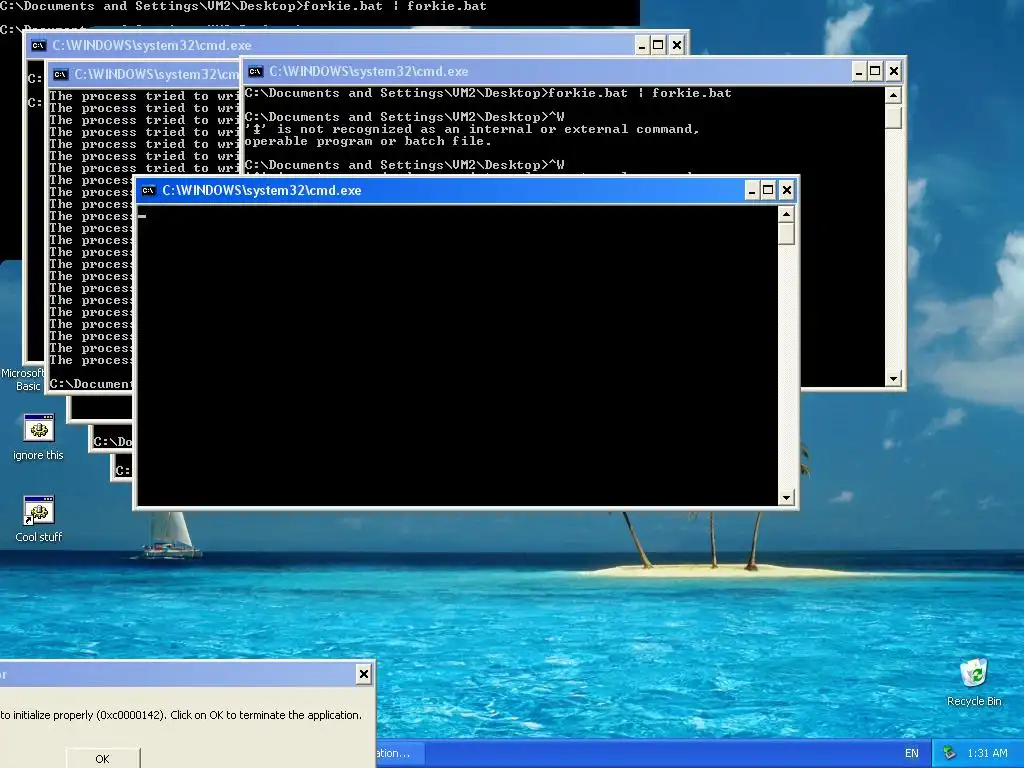This screenshot has height=768, width=1024.
Task: Click the taskbar button ending in 'ation...'
Action: [400, 753]
